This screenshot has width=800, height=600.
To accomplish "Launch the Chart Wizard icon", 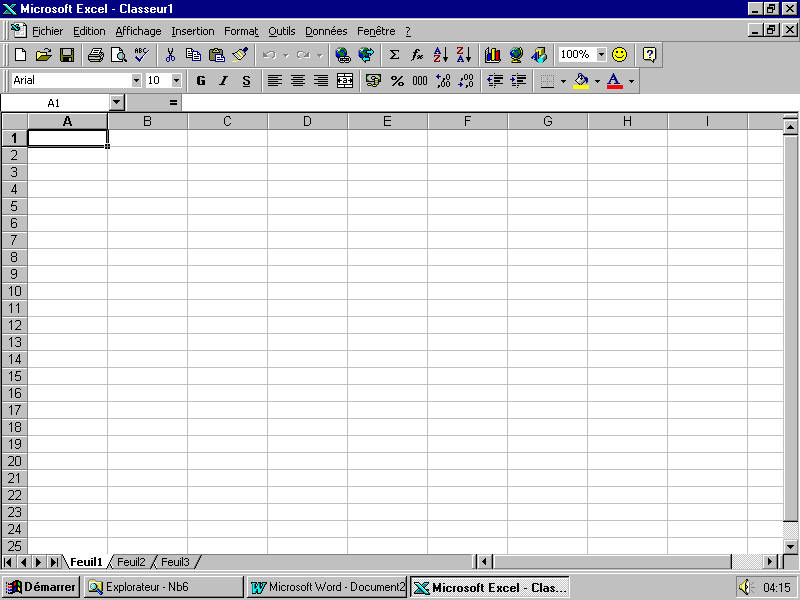I will click(x=492, y=55).
